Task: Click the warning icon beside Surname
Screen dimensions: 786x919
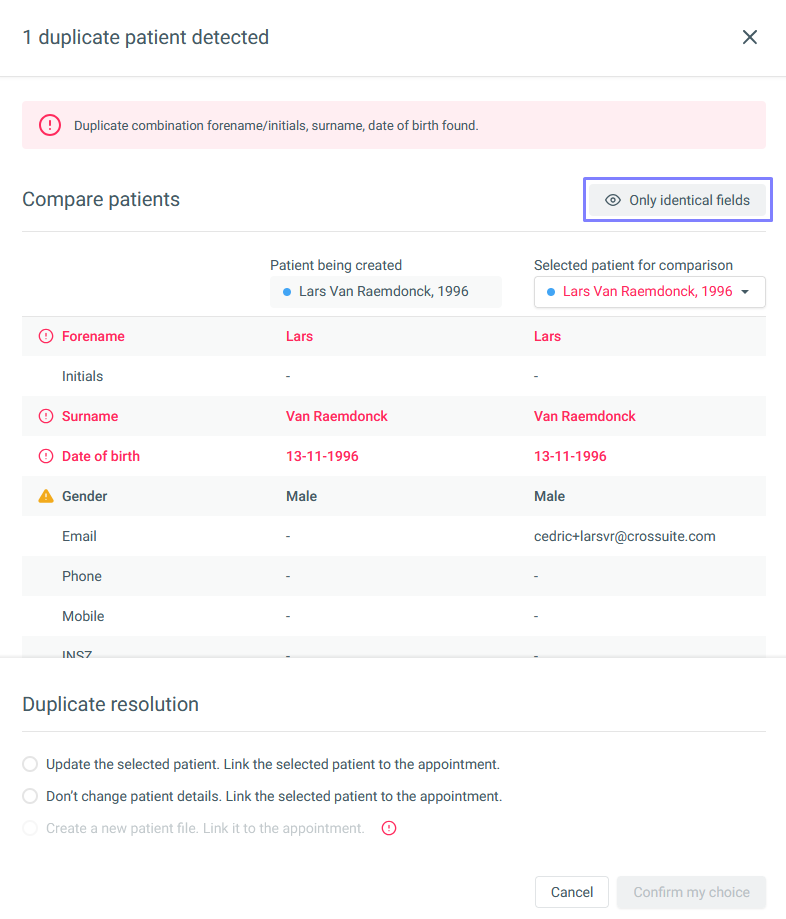Action: tap(46, 416)
